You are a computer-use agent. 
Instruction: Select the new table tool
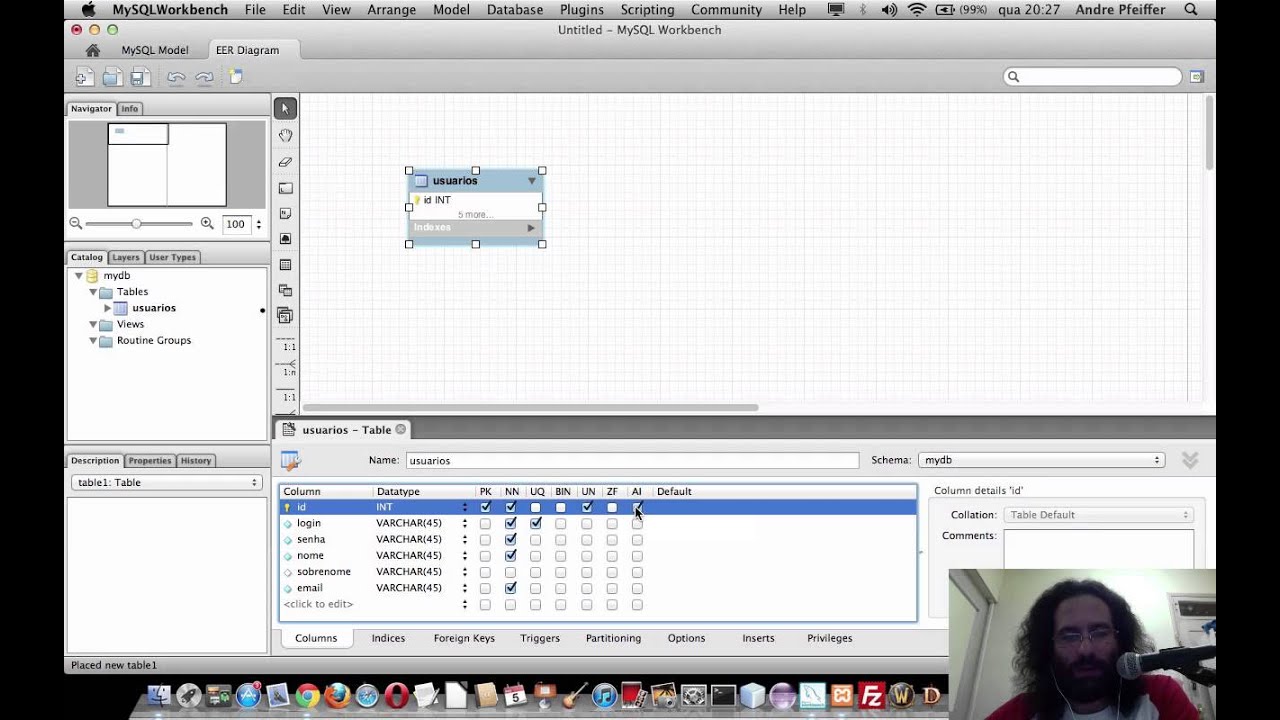click(x=285, y=265)
